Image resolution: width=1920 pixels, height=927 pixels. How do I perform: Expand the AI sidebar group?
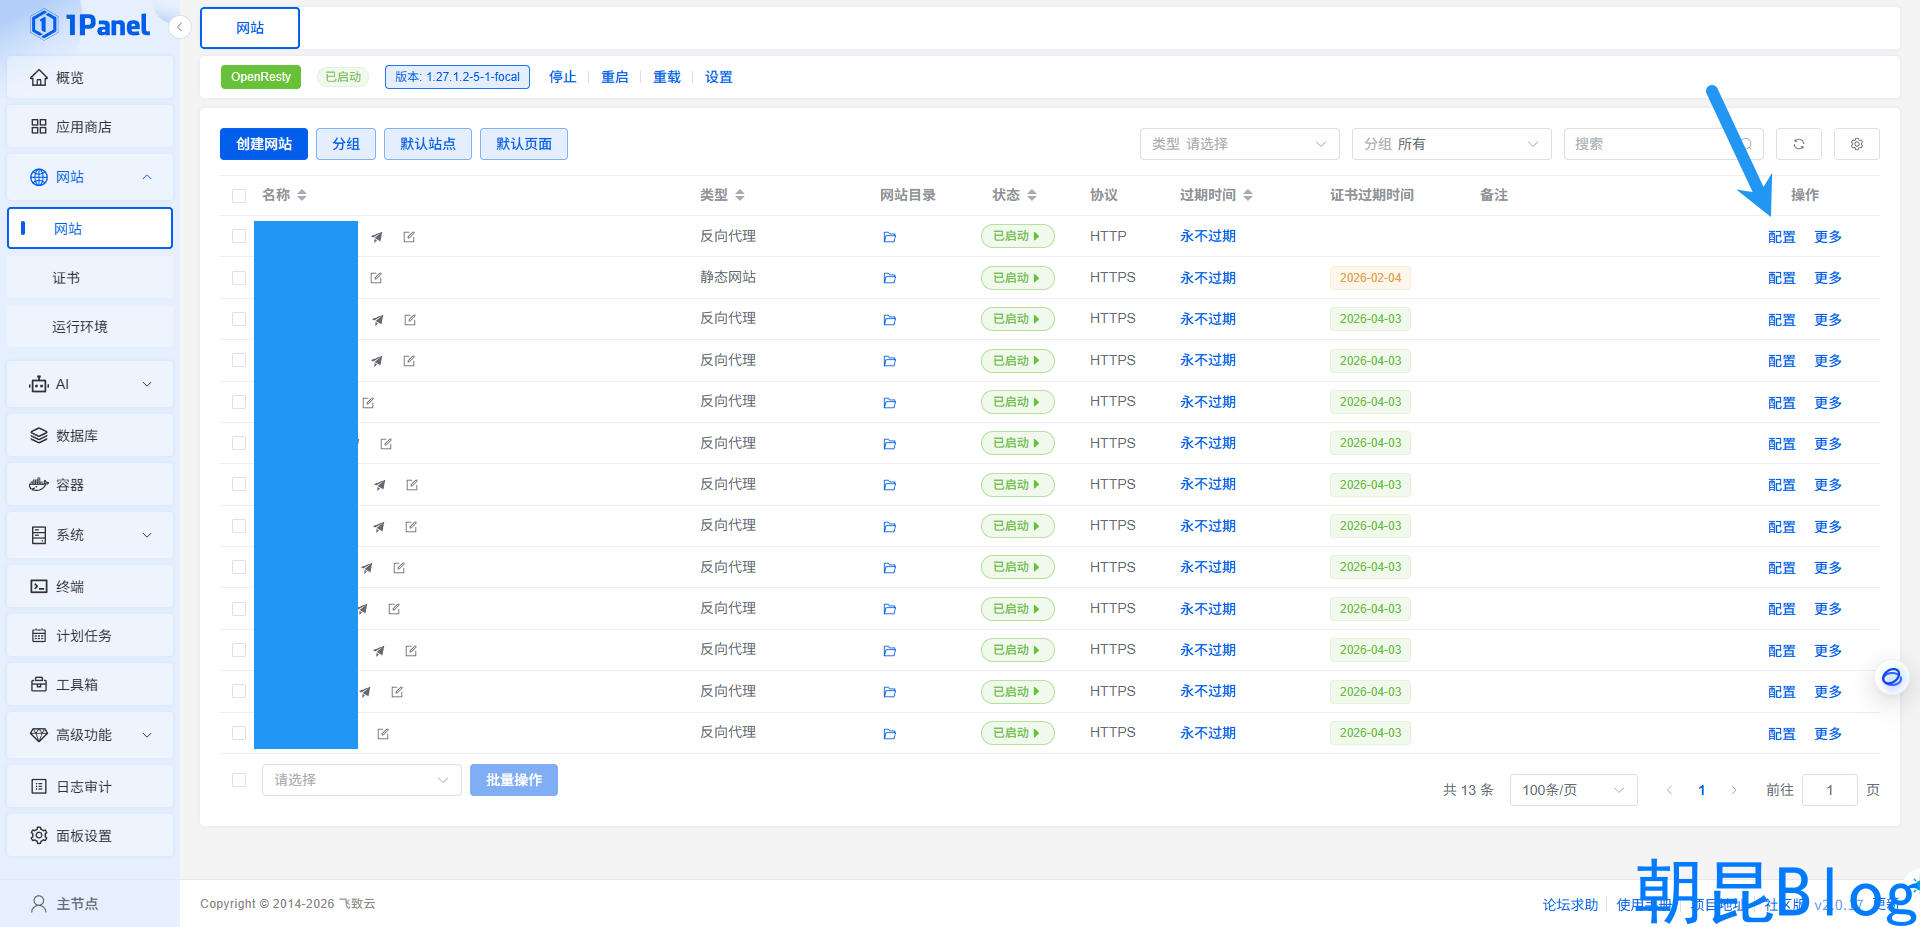tap(90, 384)
